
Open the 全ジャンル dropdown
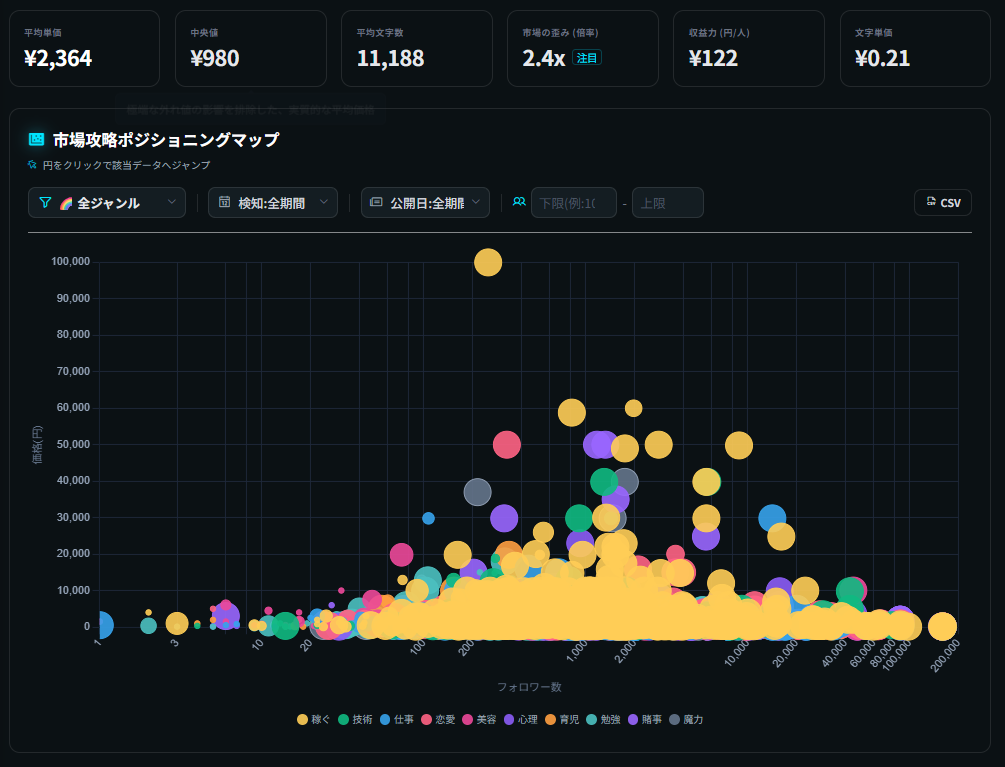106,202
